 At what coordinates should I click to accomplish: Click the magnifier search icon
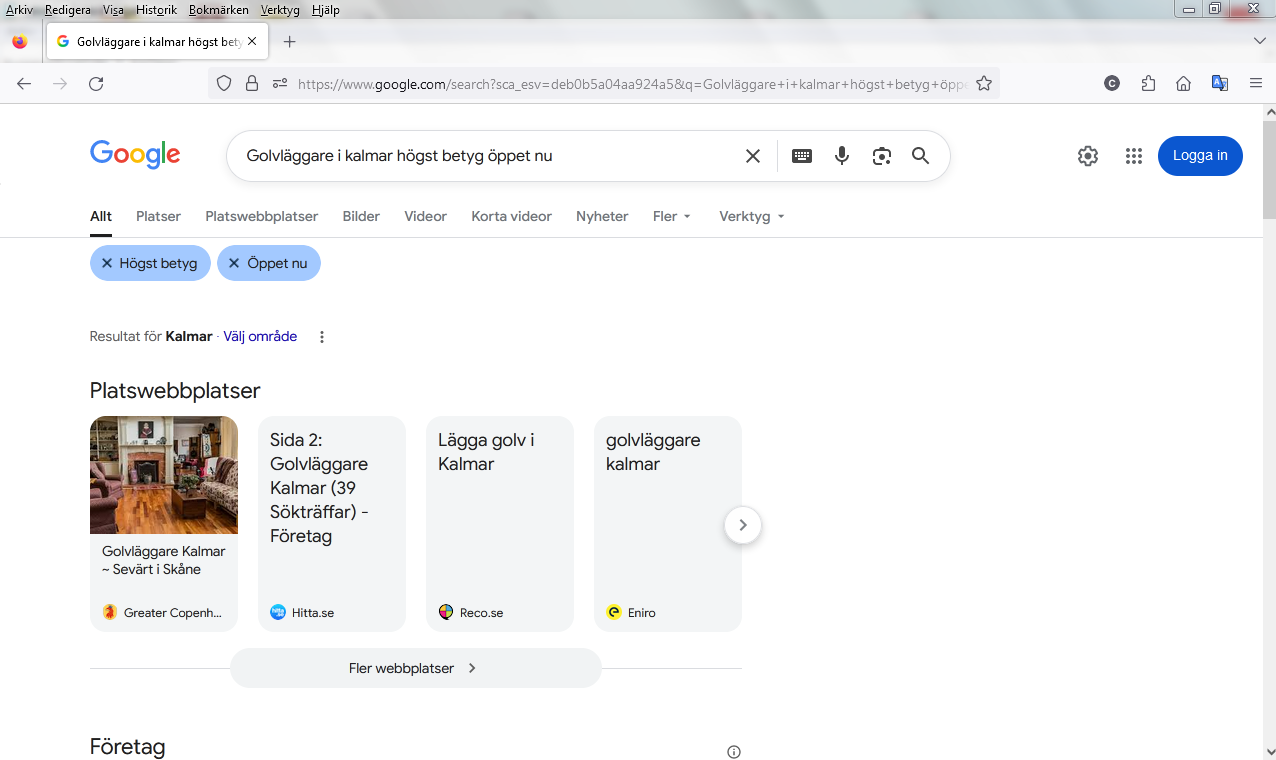(x=920, y=156)
